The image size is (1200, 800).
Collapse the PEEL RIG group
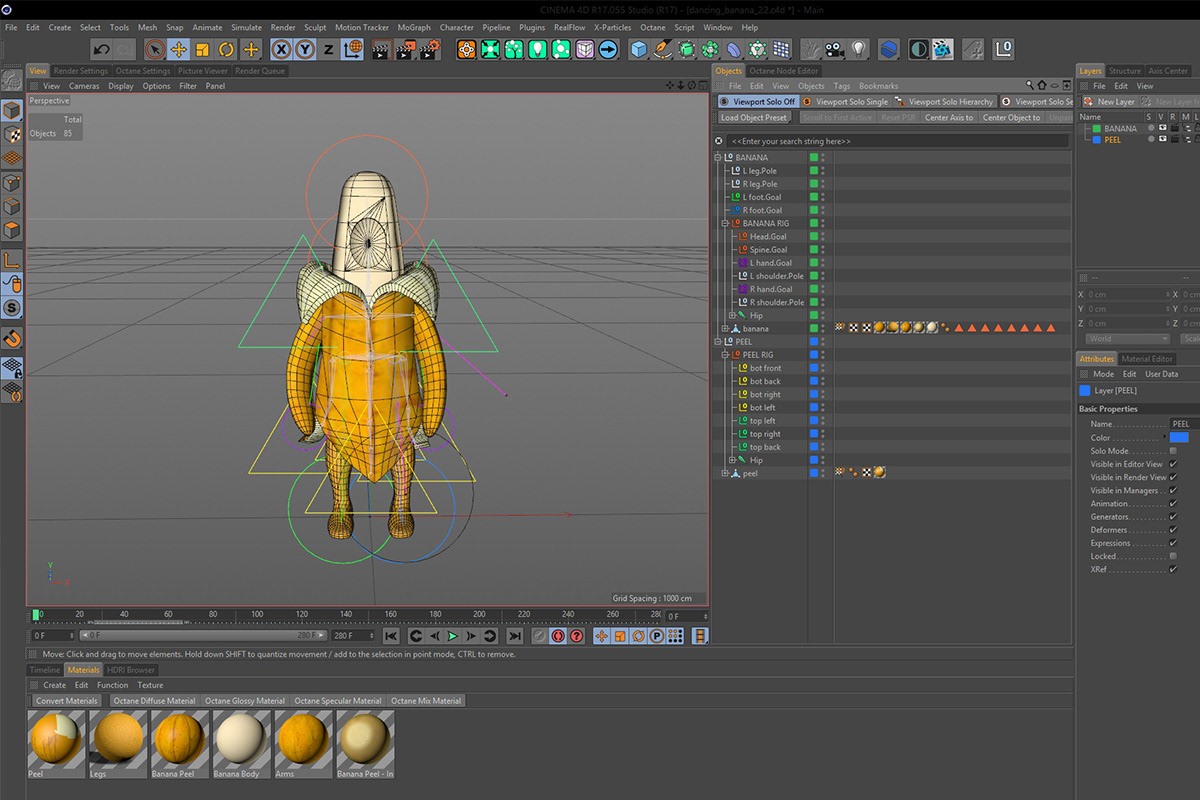click(x=725, y=355)
